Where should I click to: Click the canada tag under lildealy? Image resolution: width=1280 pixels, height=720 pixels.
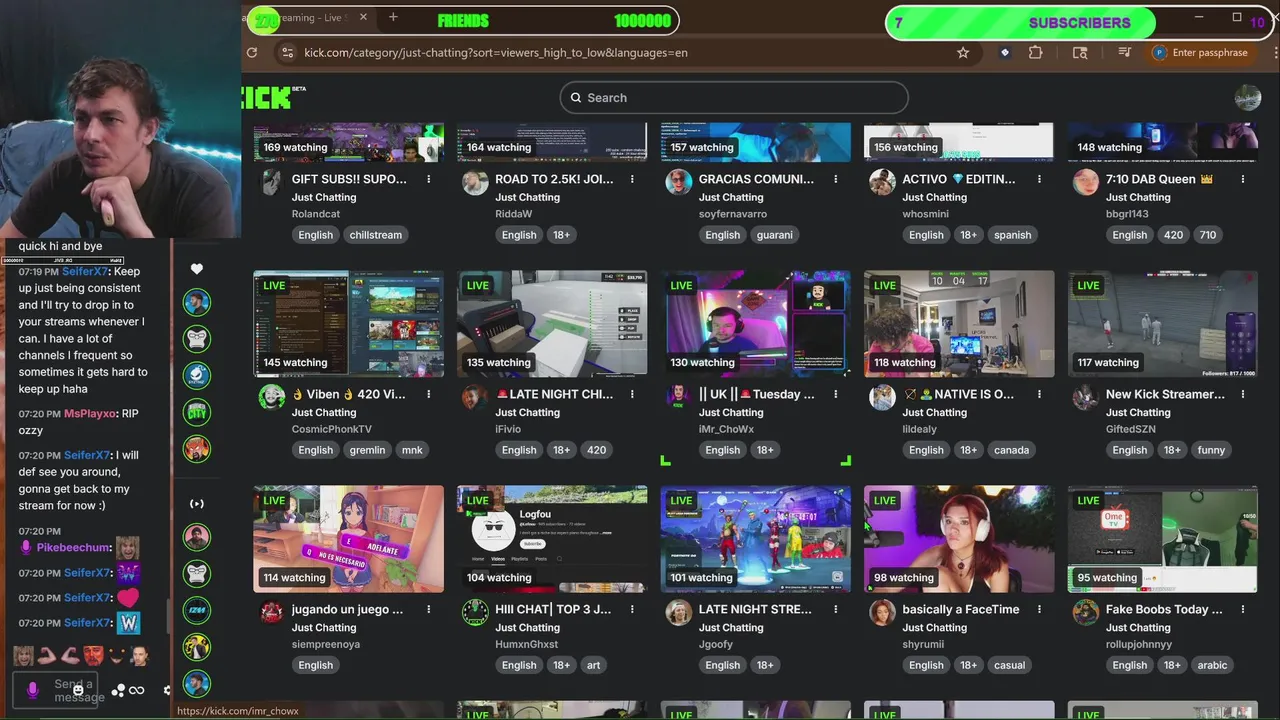(x=1011, y=450)
